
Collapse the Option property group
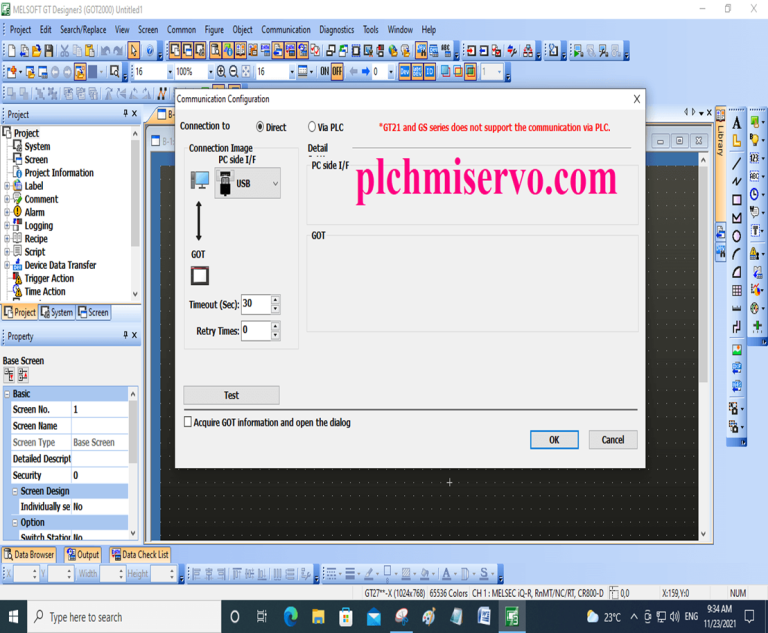(15, 523)
